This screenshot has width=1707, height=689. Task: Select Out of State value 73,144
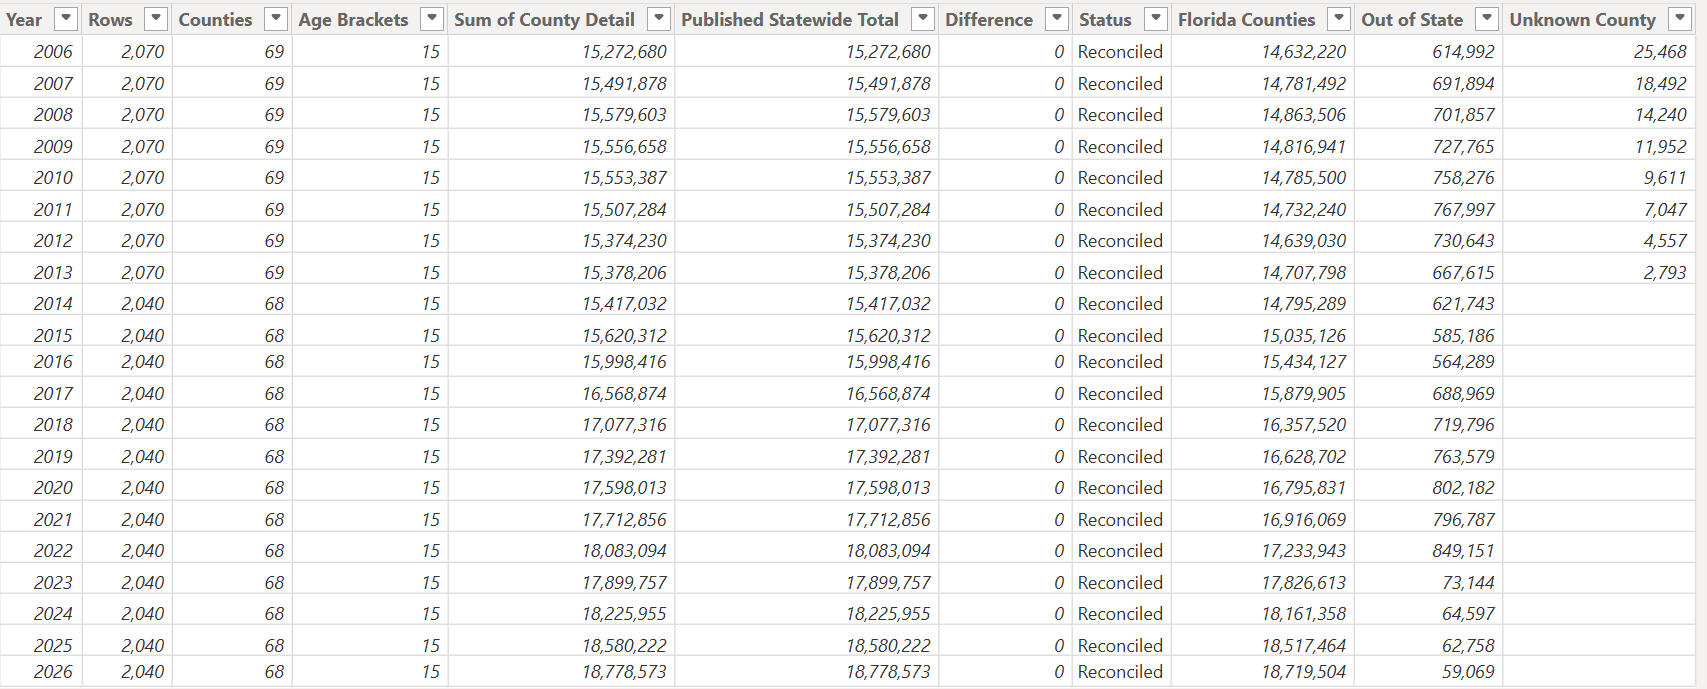tap(1468, 582)
